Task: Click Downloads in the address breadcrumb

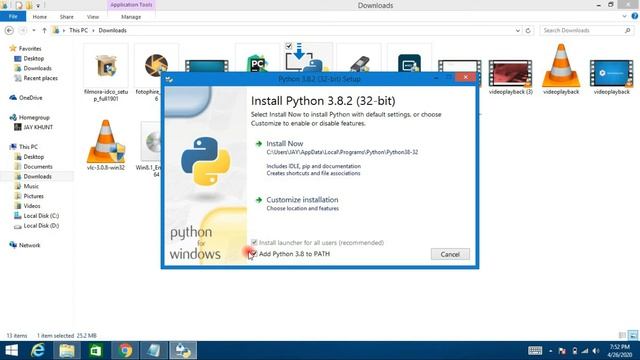Action: pos(112,31)
